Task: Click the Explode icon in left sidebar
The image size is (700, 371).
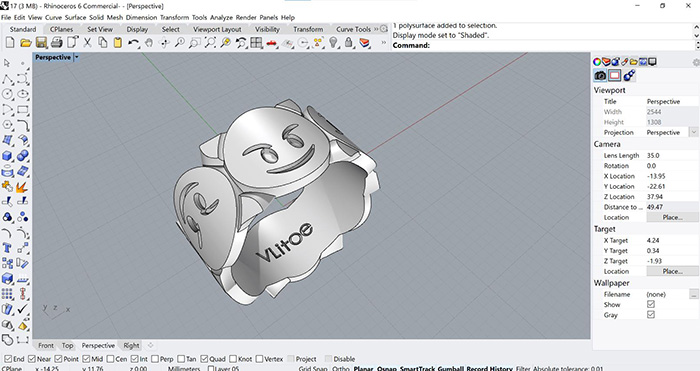Action: click(x=22, y=186)
